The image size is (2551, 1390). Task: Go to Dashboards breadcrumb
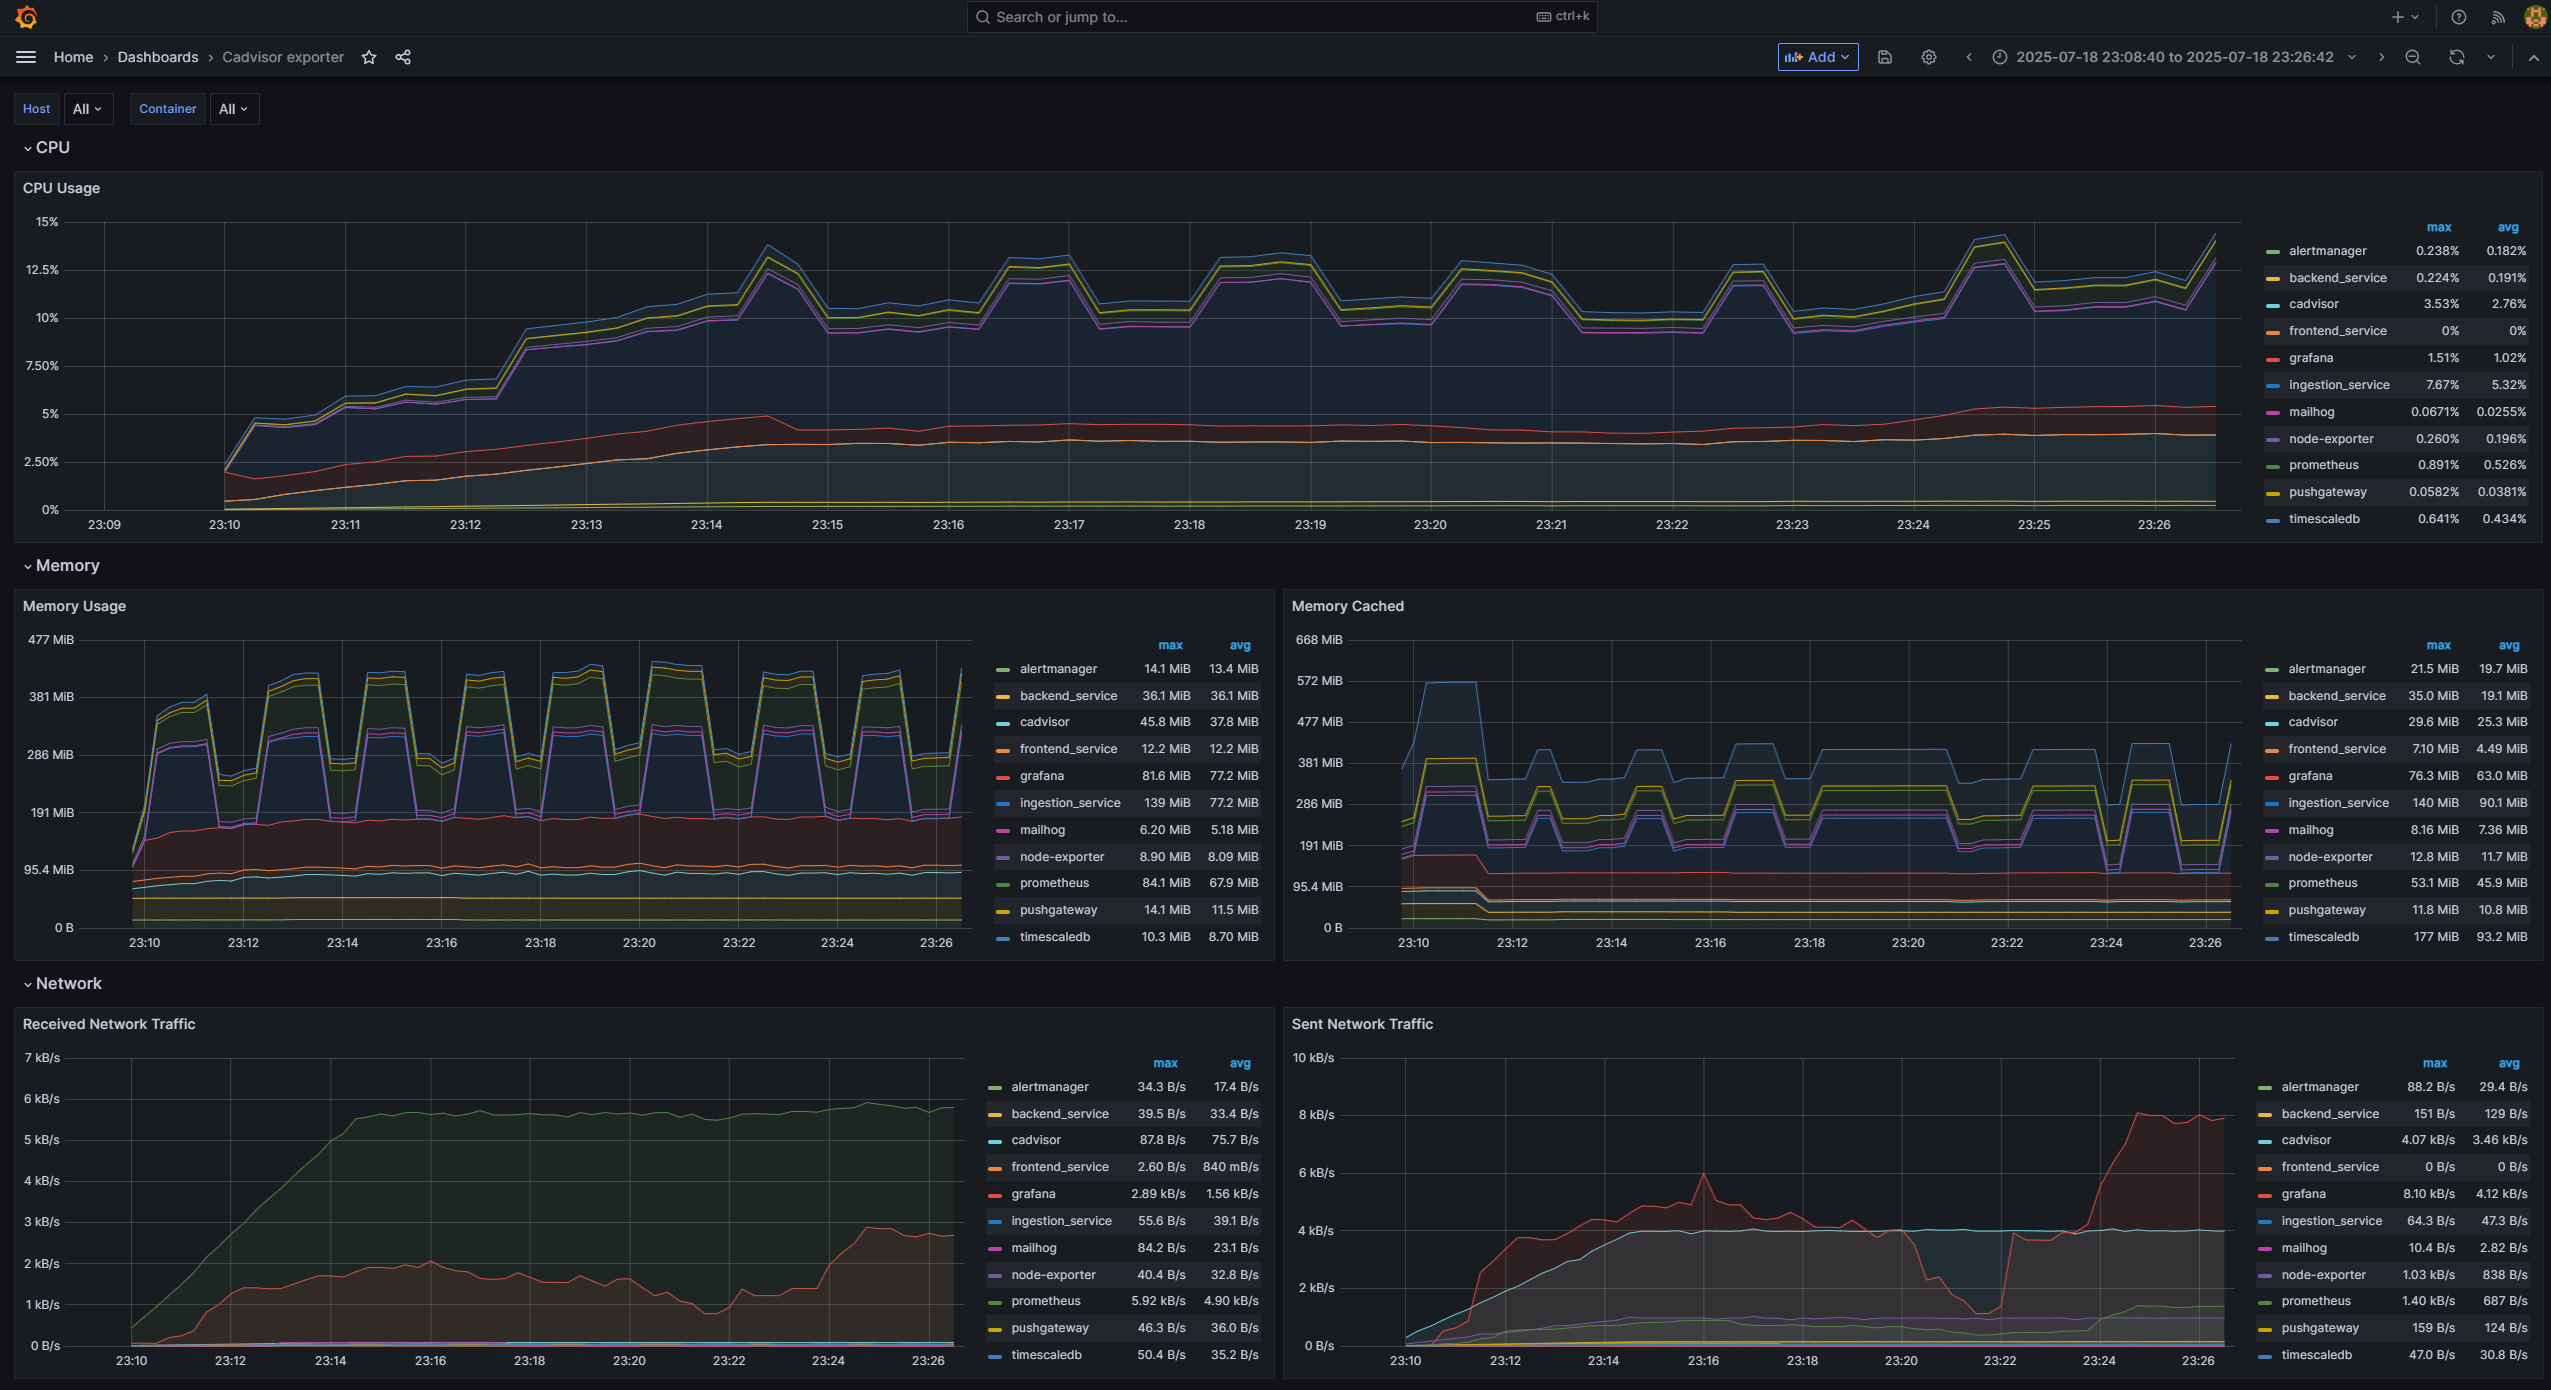point(158,57)
